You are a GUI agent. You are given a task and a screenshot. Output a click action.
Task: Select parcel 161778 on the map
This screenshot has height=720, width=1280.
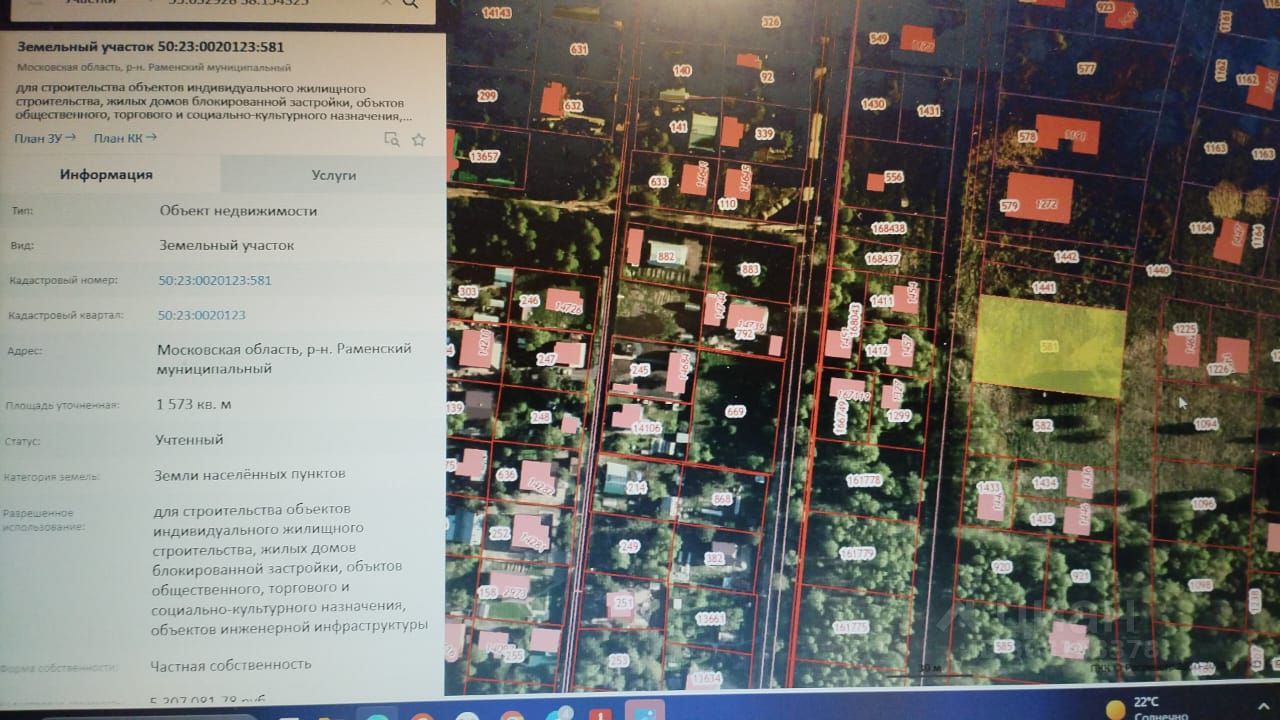click(x=862, y=480)
